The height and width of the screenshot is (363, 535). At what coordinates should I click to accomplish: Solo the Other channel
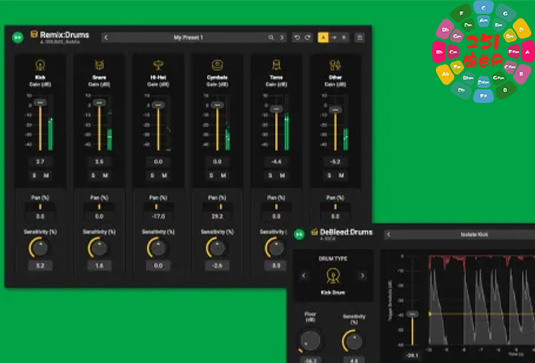[x=329, y=175]
